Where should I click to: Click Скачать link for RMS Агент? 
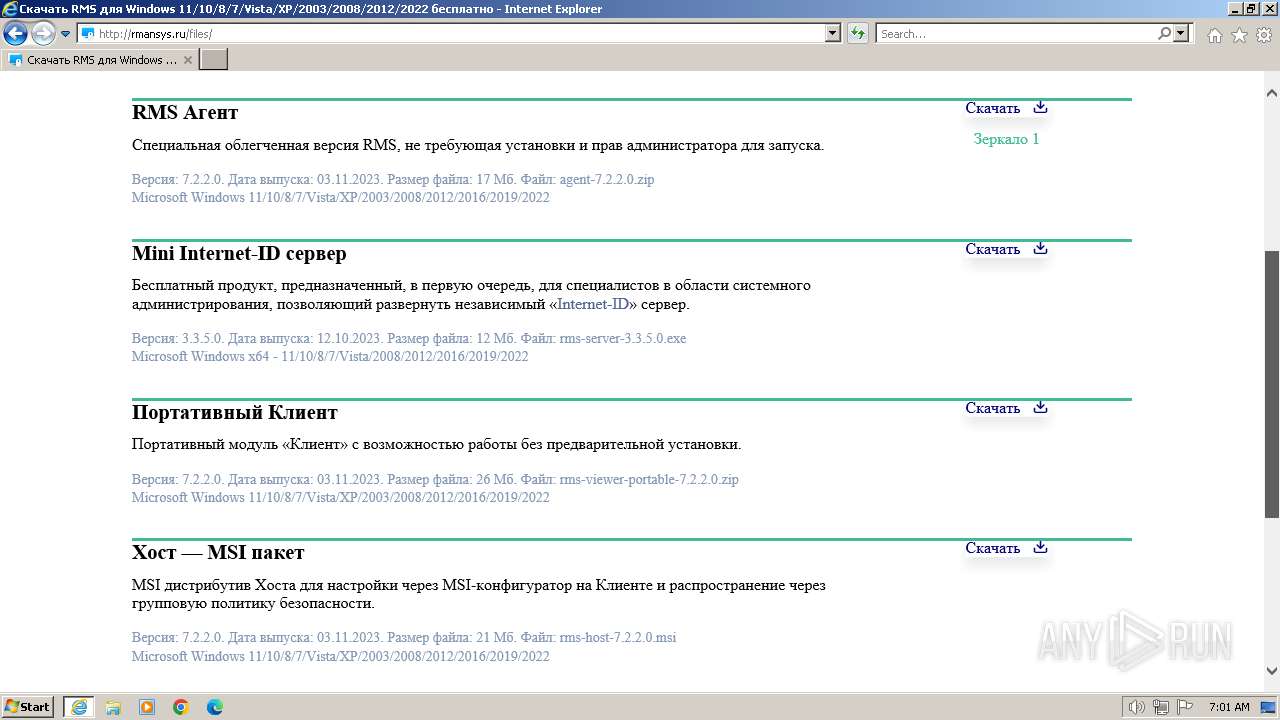pyautogui.click(x=992, y=108)
